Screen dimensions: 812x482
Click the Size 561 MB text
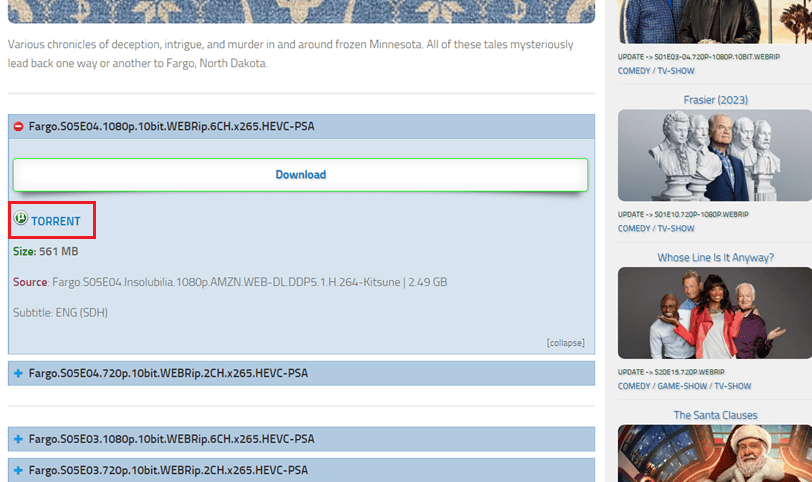[x=46, y=252]
